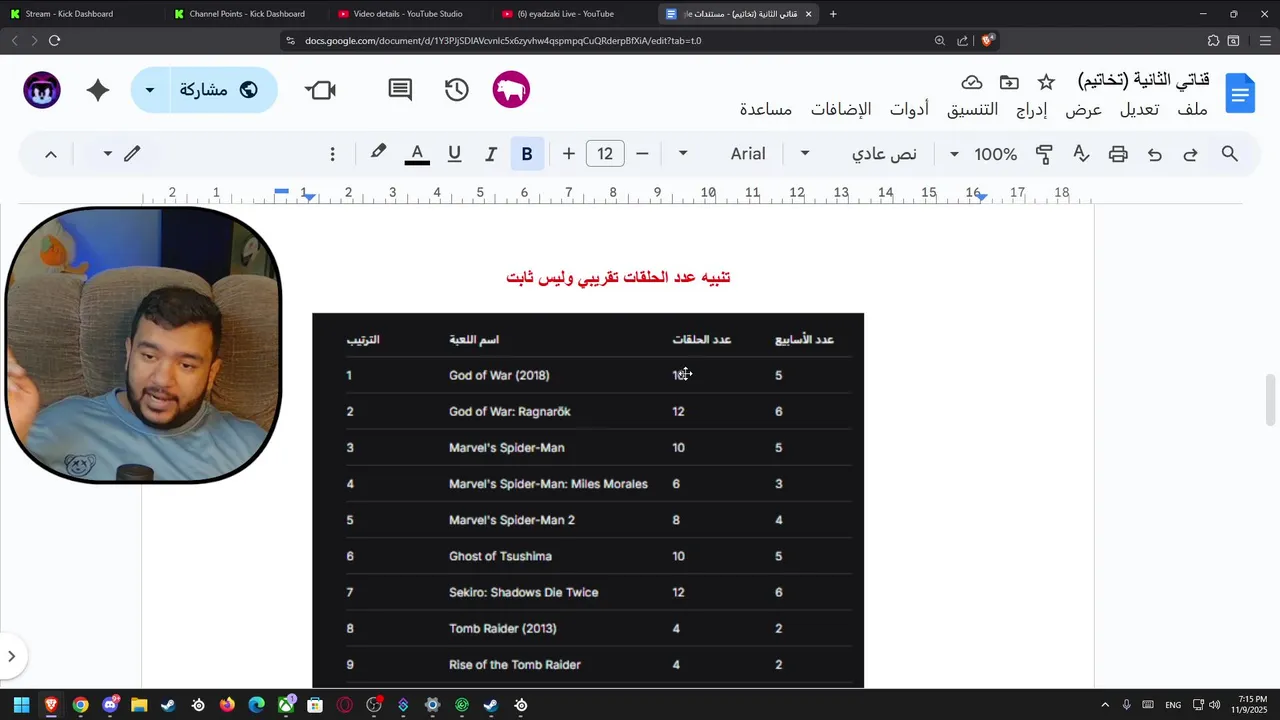Viewport: 1280px width, 720px height.
Task: Toggle underline formatting
Action: pos(454,154)
